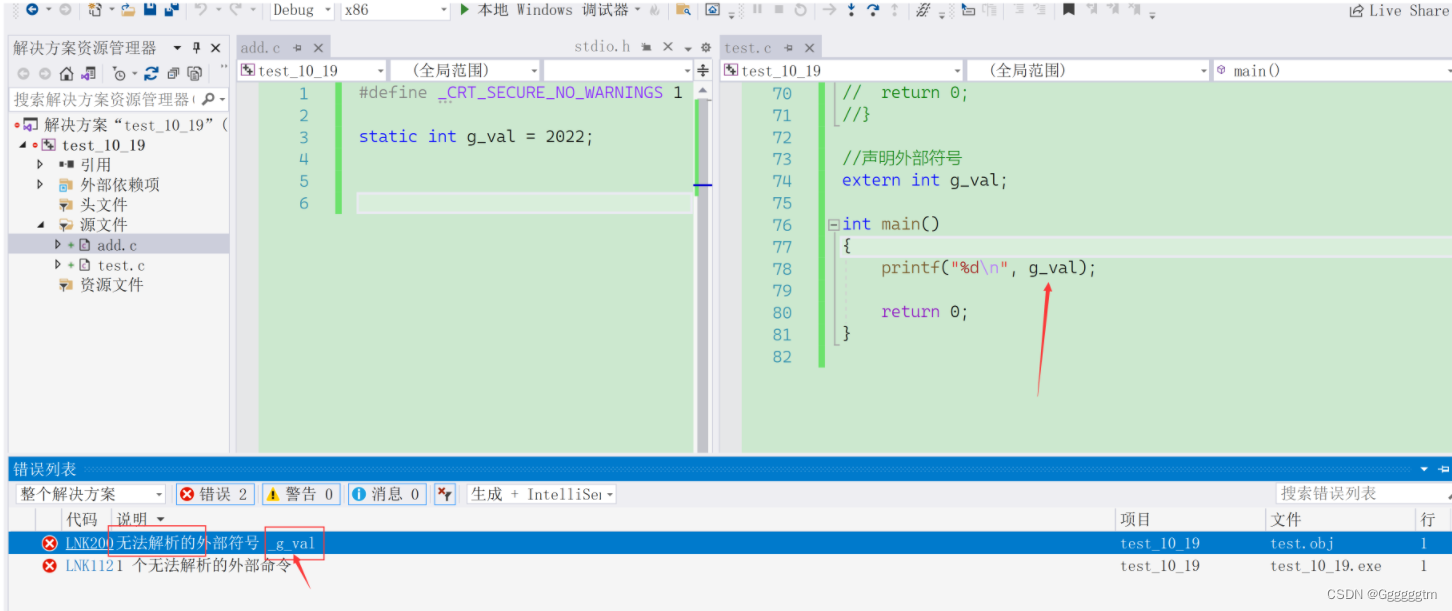Click the error list filter icon

[445, 494]
